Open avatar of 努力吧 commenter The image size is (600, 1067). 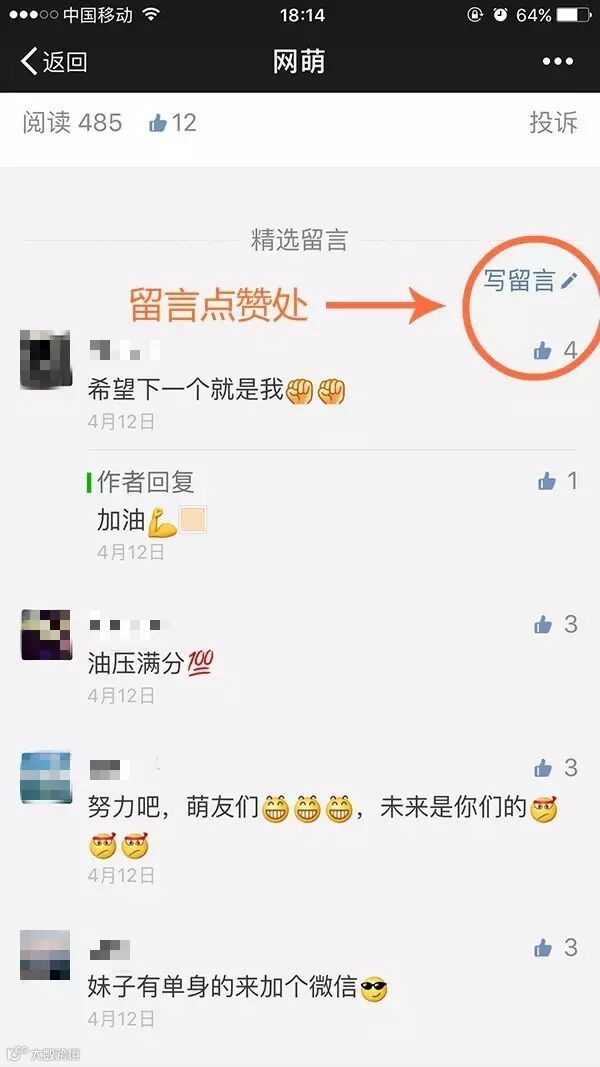[x=46, y=778]
